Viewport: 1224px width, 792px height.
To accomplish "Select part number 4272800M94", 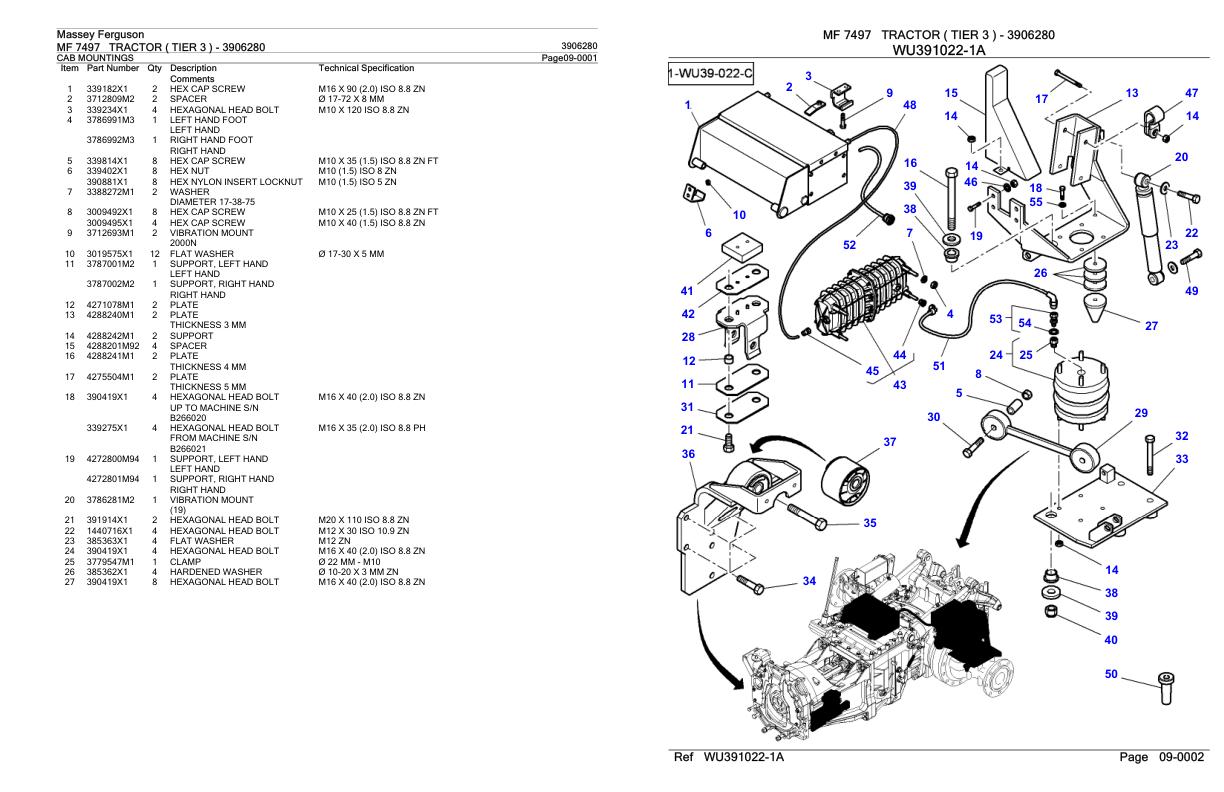I will click(114, 460).
